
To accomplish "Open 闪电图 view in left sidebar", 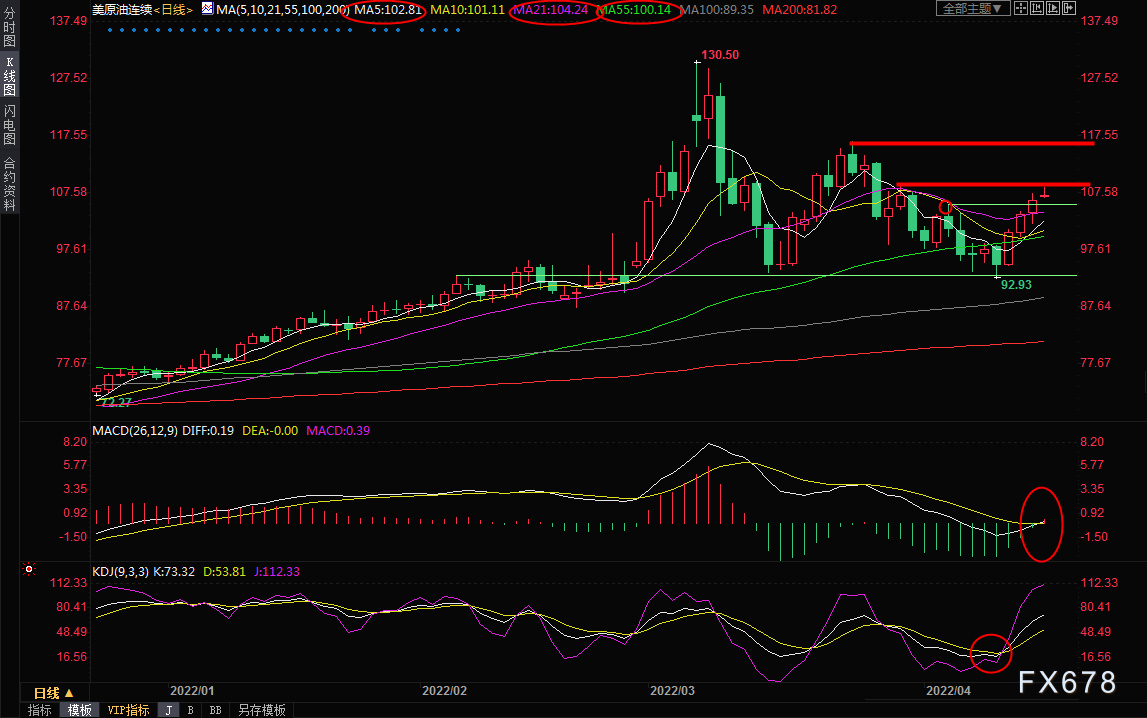I will click(9, 125).
